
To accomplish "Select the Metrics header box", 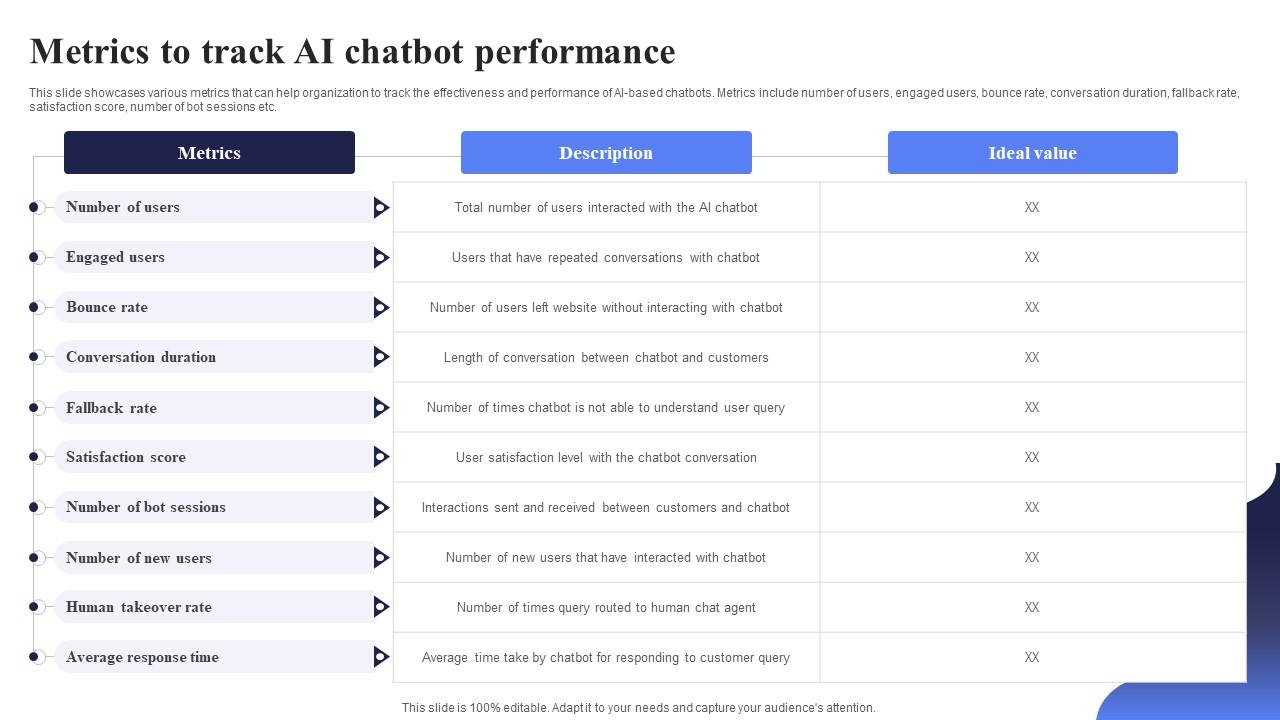I will [209, 153].
